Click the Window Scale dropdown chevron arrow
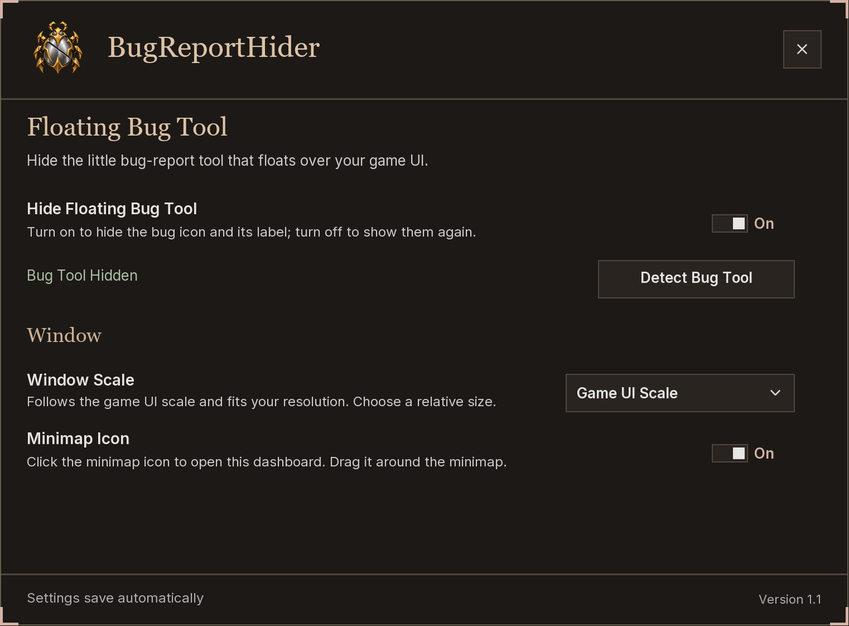The image size is (849, 626). click(x=775, y=393)
